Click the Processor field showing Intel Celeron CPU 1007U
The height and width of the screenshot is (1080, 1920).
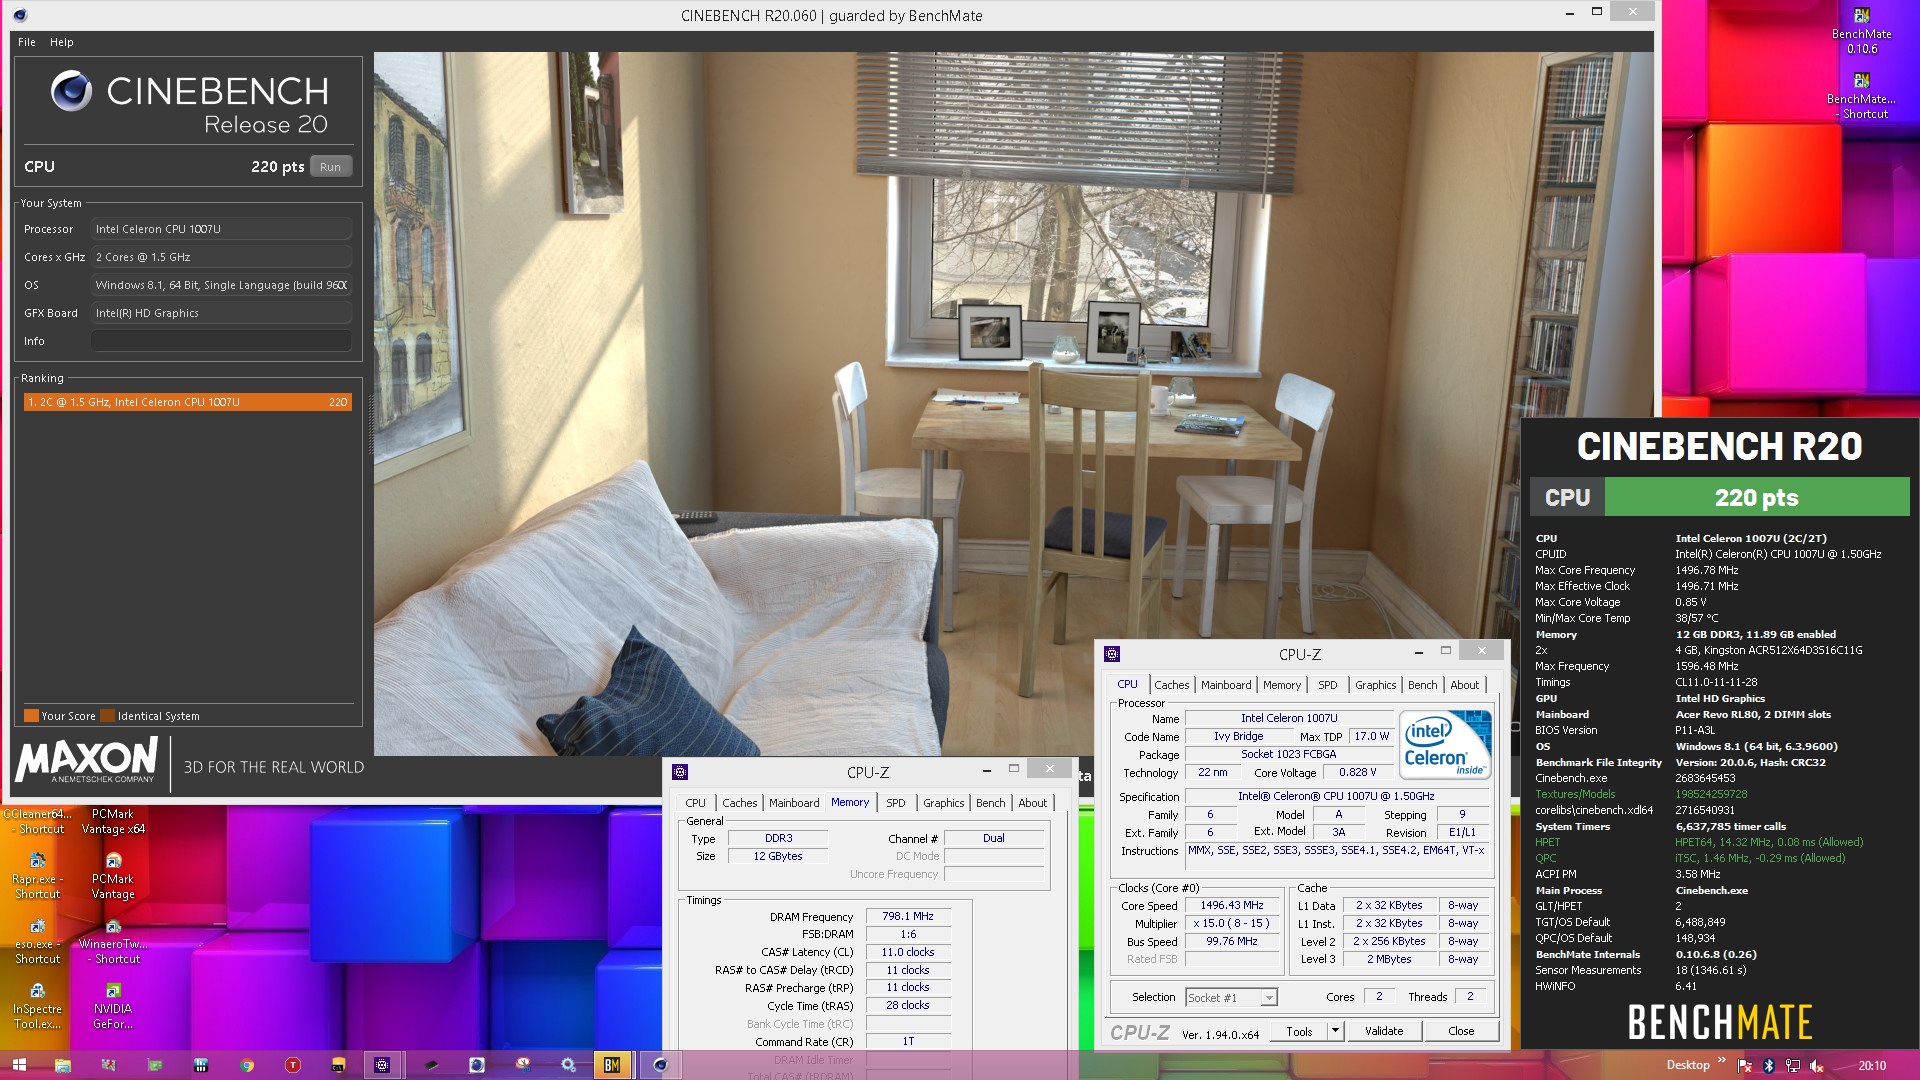[221, 229]
